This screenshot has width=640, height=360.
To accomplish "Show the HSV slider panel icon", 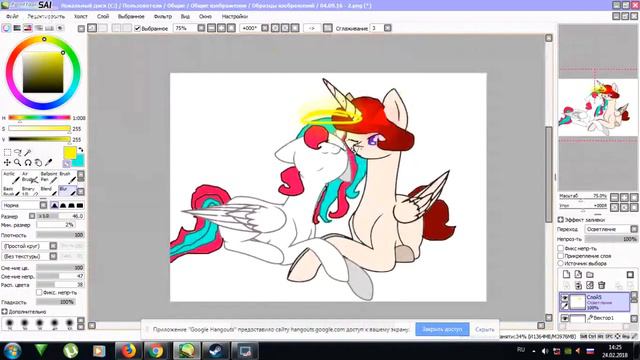I will (x=27, y=28).
